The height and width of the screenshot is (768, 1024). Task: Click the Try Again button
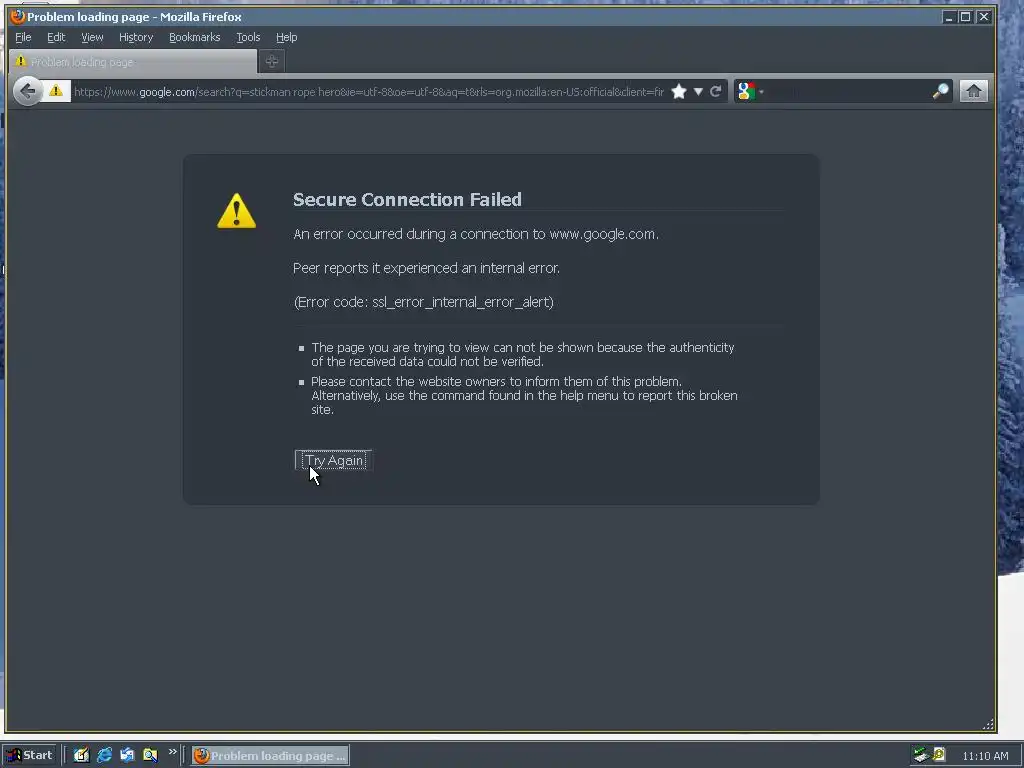tap(334, 460)
